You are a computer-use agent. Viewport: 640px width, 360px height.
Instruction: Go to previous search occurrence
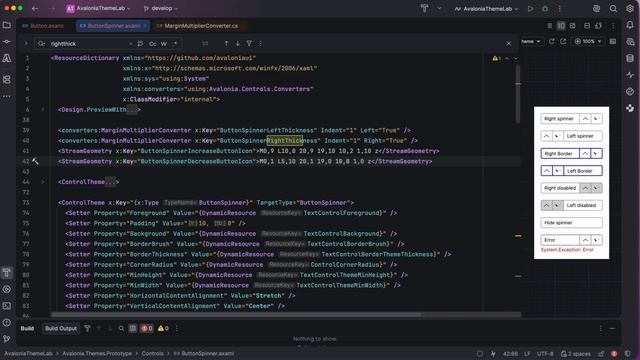226,43
